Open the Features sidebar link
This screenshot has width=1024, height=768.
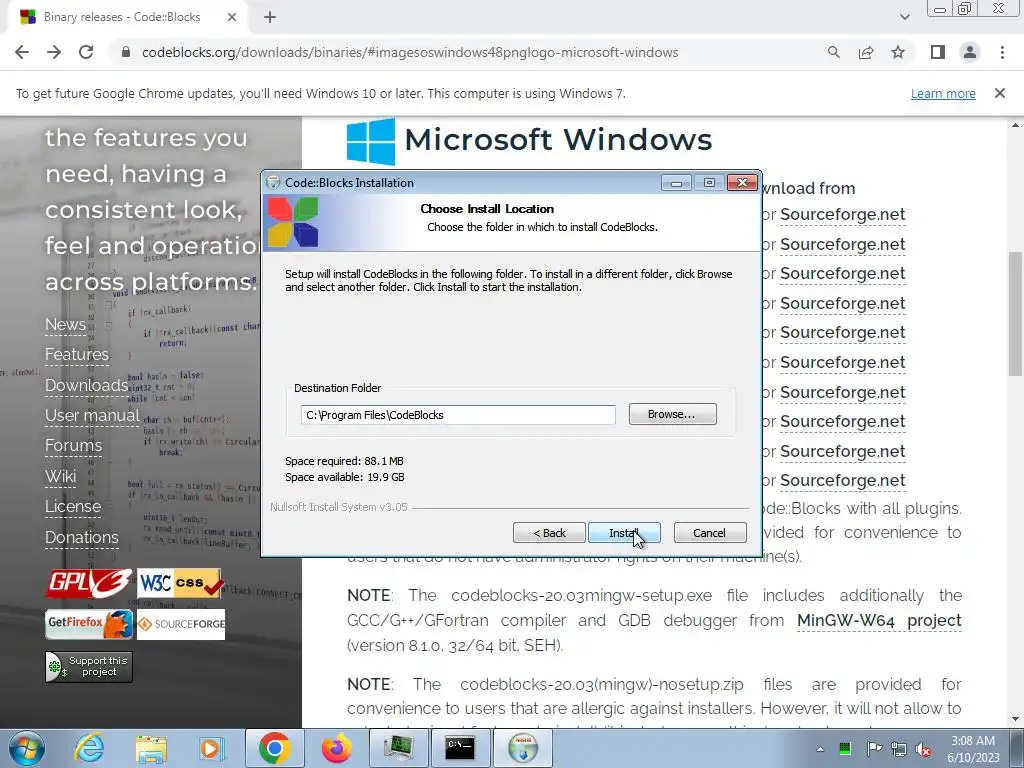point(77,355)
